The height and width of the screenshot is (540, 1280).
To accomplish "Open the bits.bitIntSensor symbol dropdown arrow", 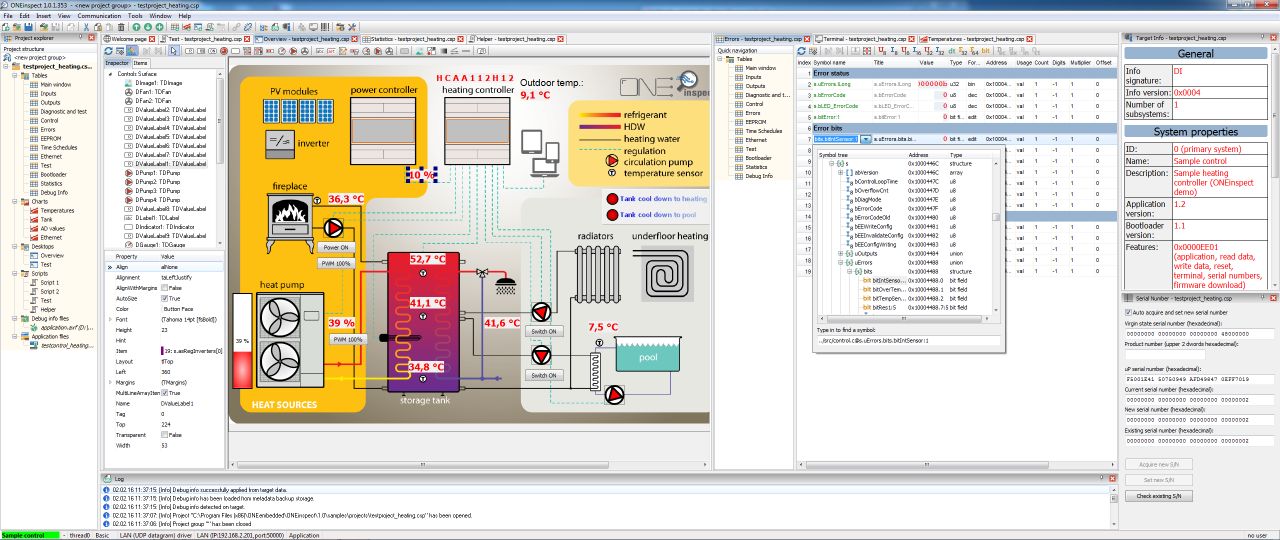I will [x=866, y=139].
